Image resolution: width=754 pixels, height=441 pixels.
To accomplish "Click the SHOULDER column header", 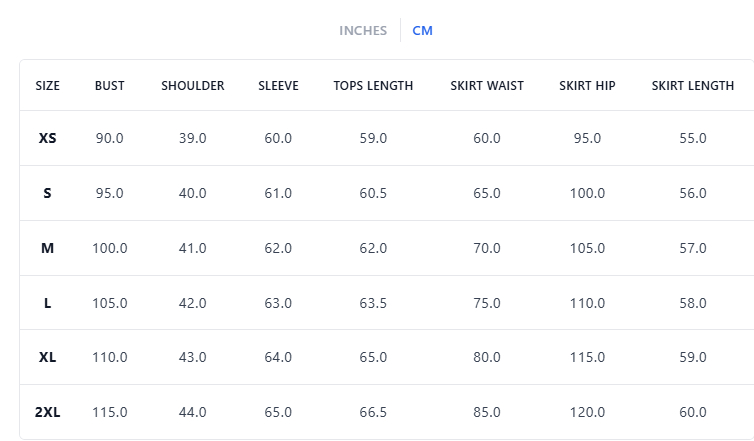I will coord(193,86).
